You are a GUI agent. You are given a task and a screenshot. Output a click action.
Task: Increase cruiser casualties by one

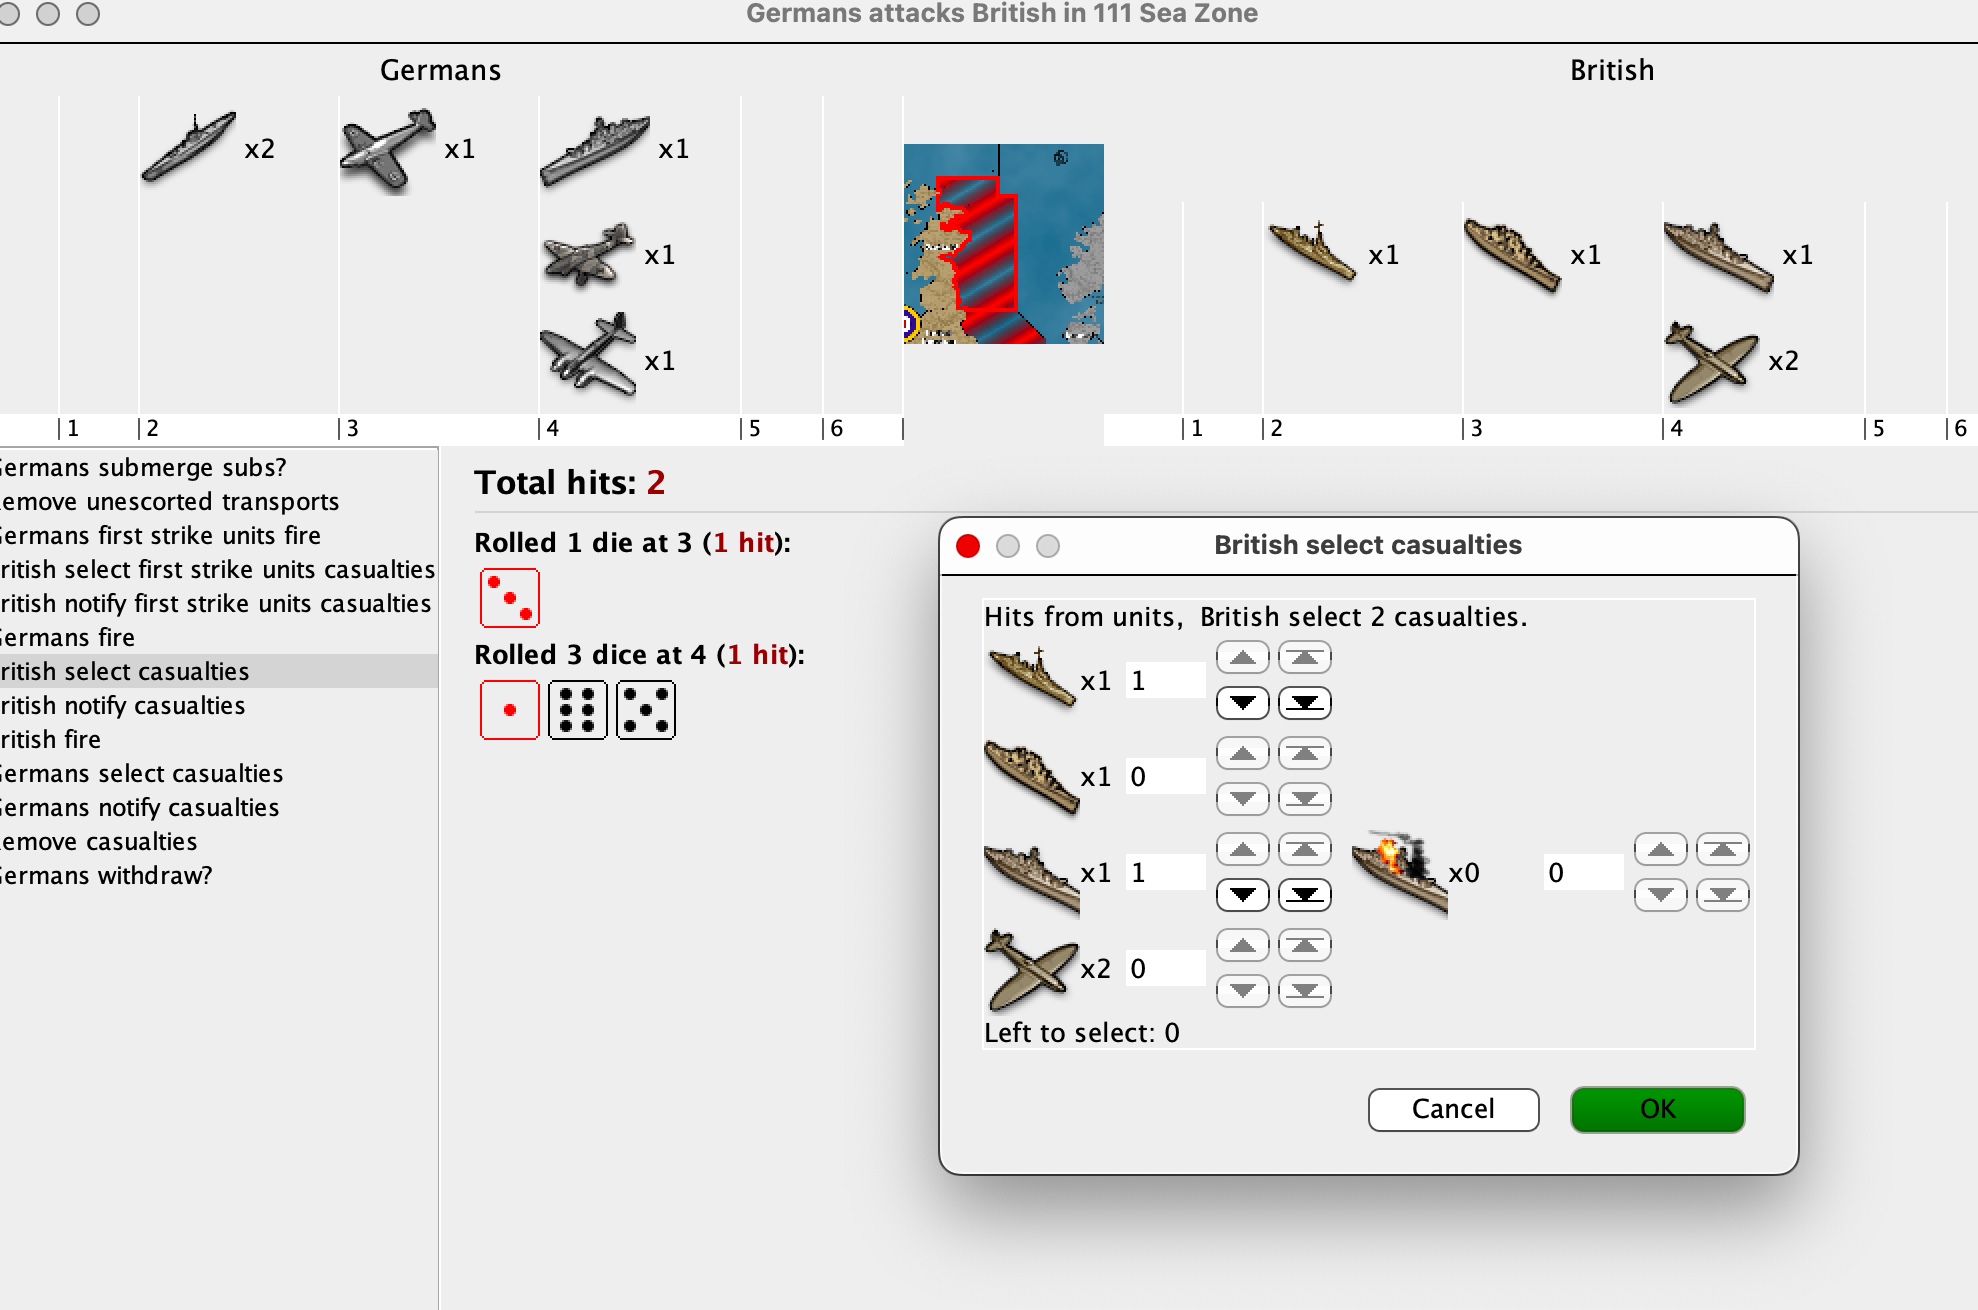point(1242,754)
